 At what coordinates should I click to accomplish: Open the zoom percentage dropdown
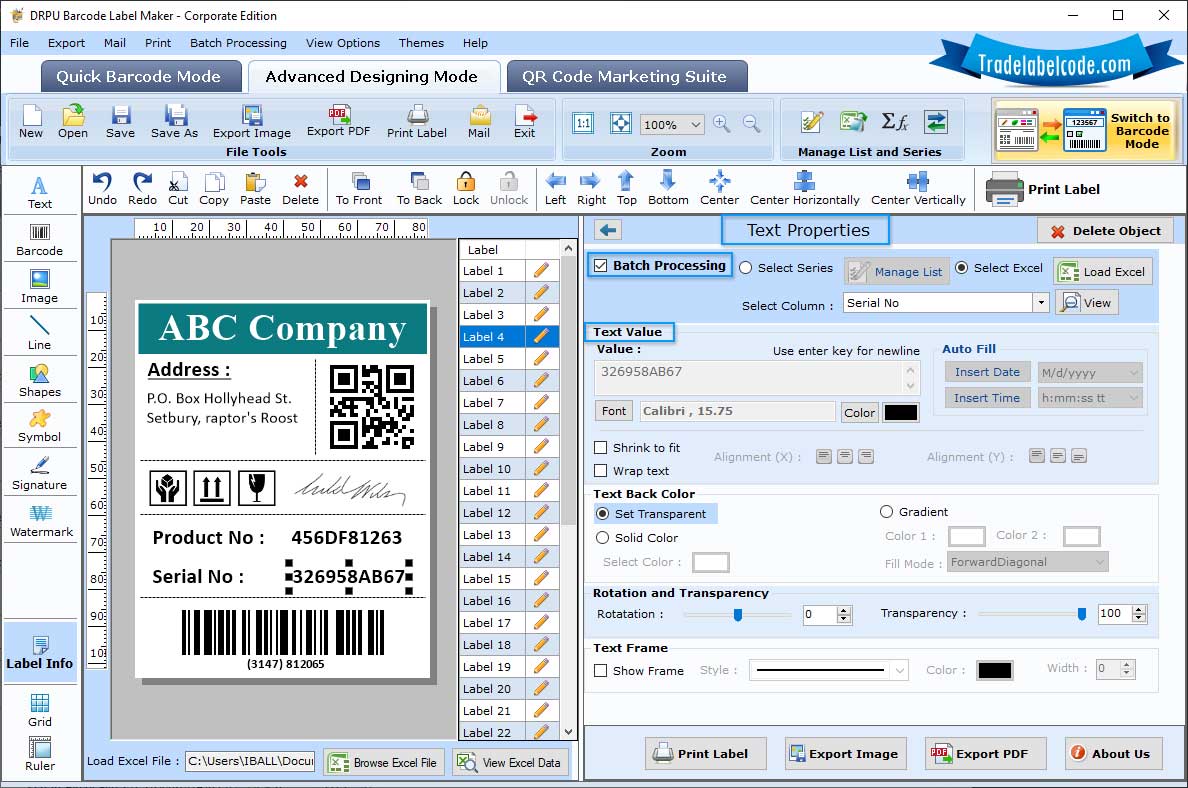point(696,124)
